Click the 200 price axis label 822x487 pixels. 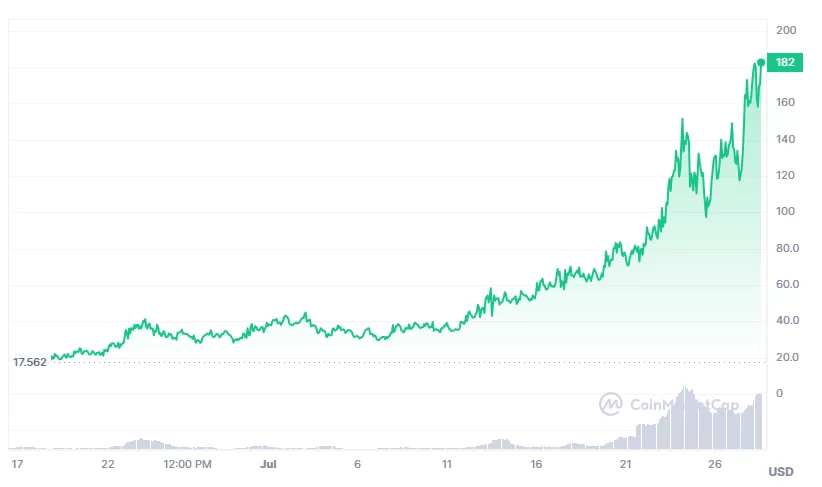point(786,30)
